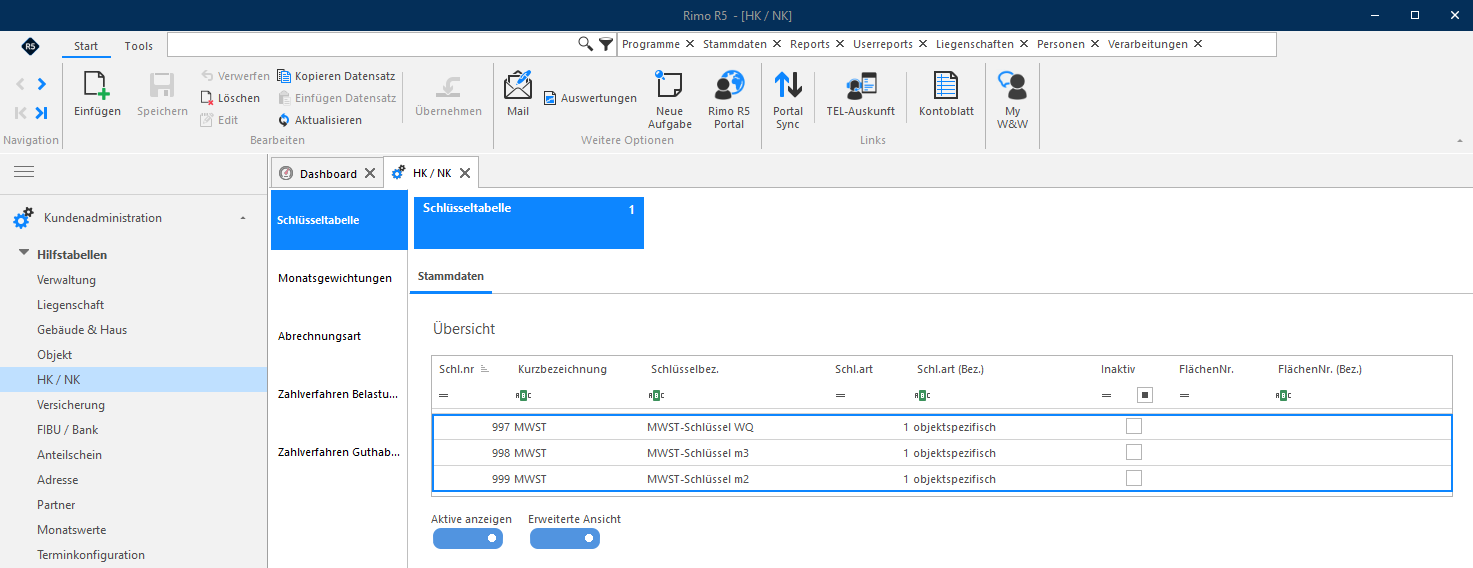Click Aktualisieren refresh icon

[284, 120]
